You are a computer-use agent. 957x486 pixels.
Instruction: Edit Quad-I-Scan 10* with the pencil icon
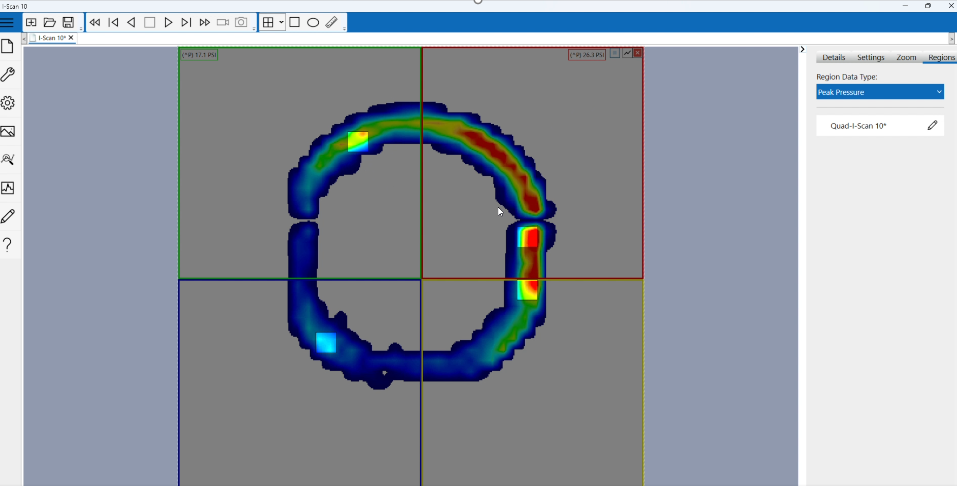932,126
